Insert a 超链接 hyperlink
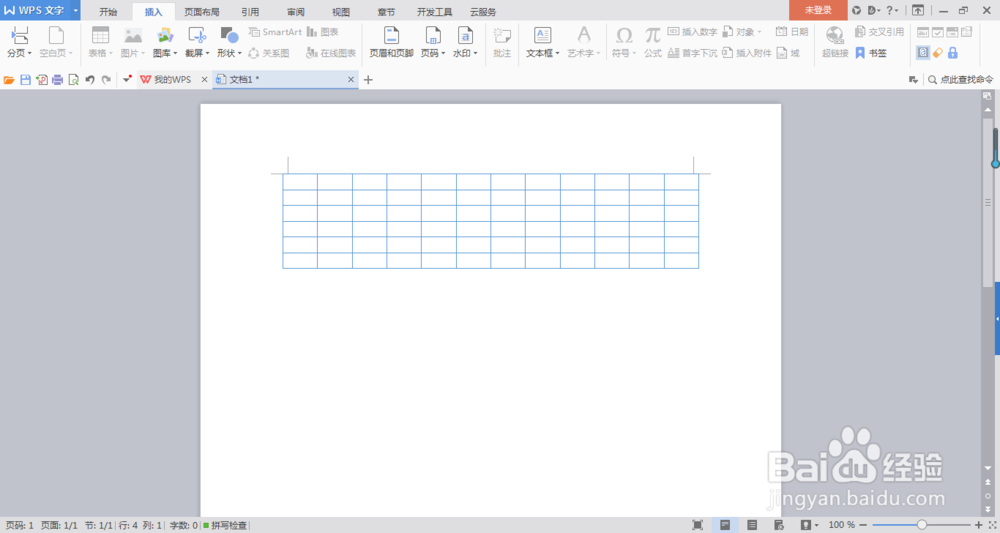Screen dimensions: 1000x533 (x=835, y=43)
